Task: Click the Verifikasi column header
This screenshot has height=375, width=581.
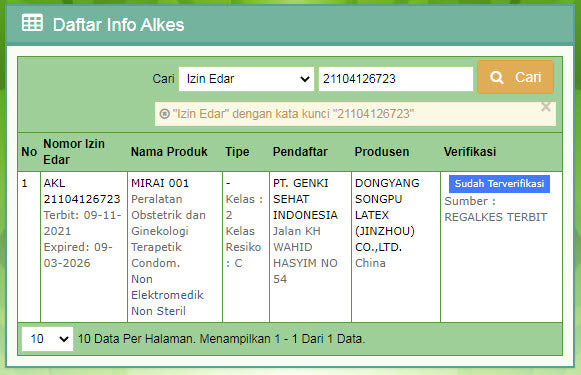Action: pos(470,152)
